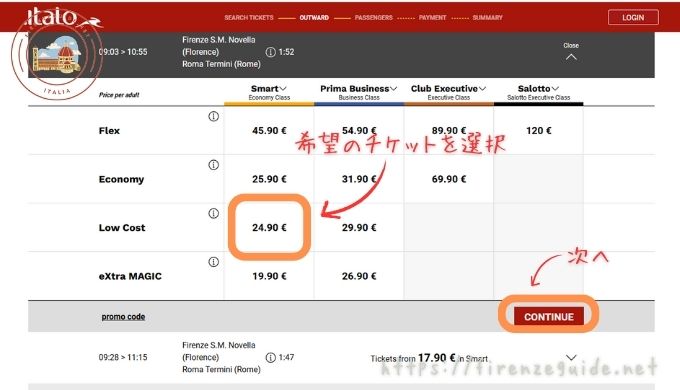Open Smart class dropdown
680x390 pixels.
[x=269, y=88]
